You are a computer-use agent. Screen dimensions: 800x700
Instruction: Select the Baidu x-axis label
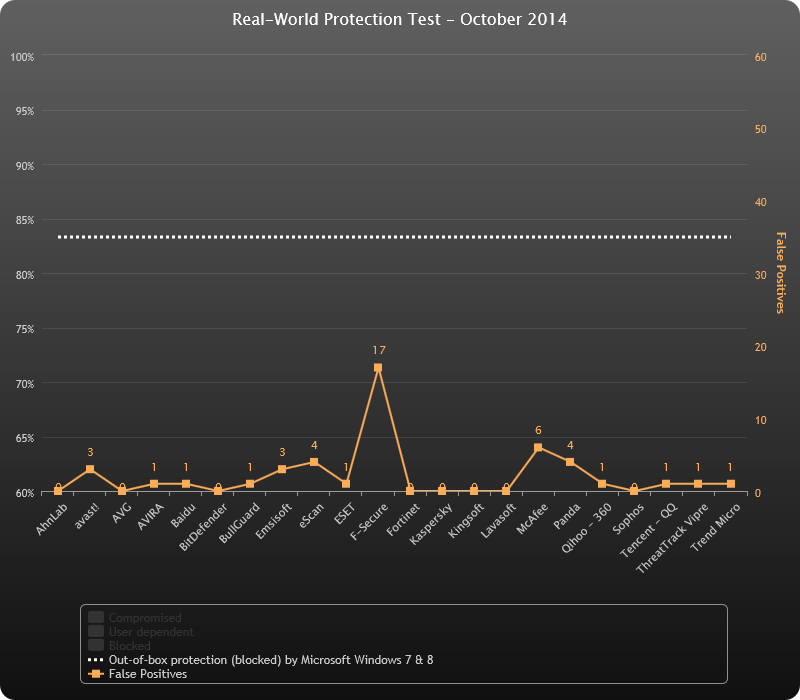coord(183,515)
